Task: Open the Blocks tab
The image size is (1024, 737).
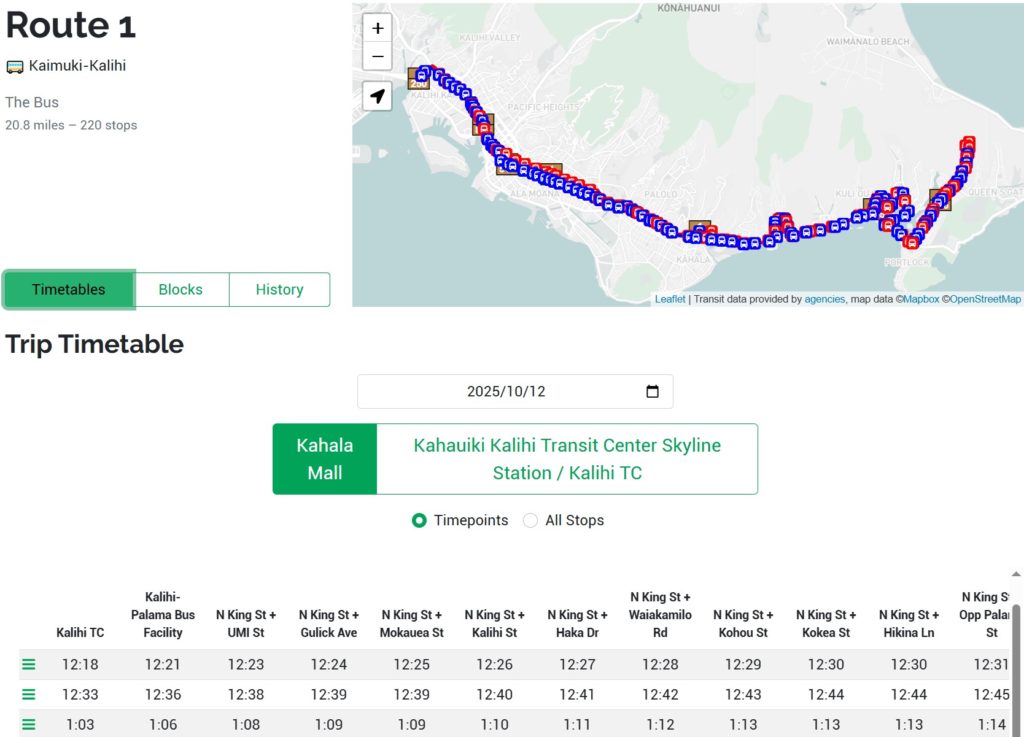Action: (181, 289)
